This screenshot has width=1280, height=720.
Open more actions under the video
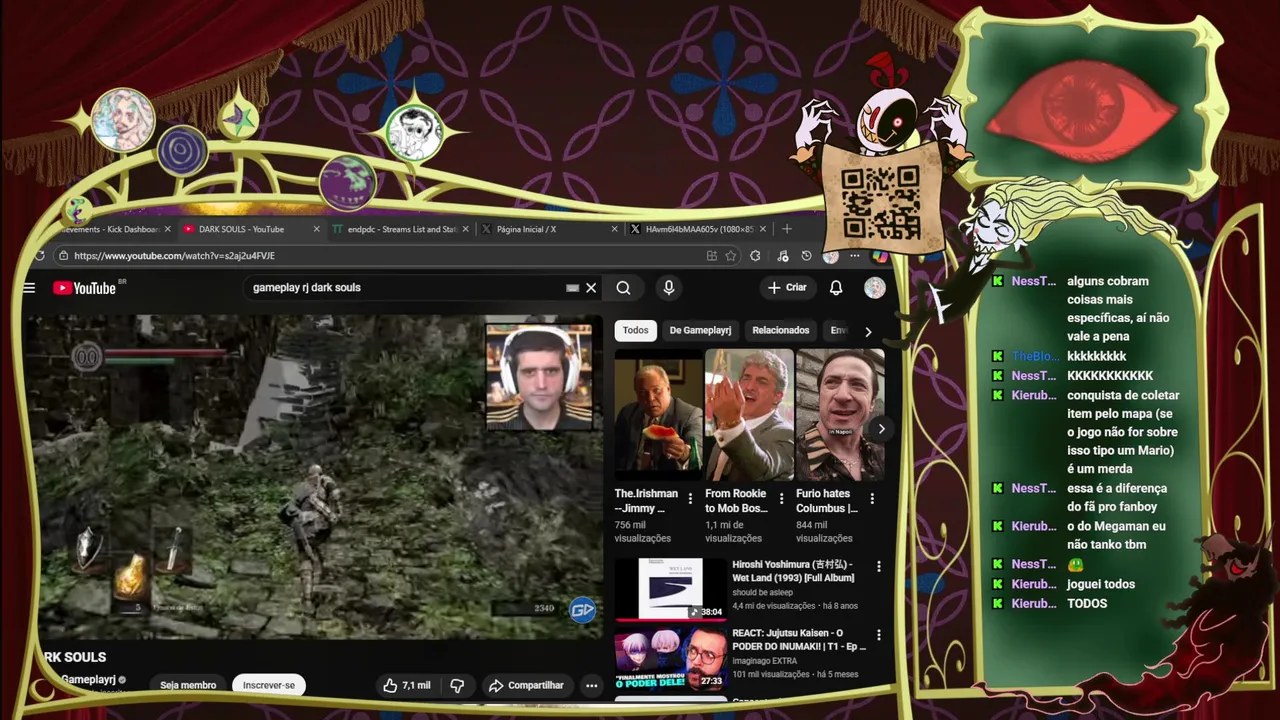(592, 685)
